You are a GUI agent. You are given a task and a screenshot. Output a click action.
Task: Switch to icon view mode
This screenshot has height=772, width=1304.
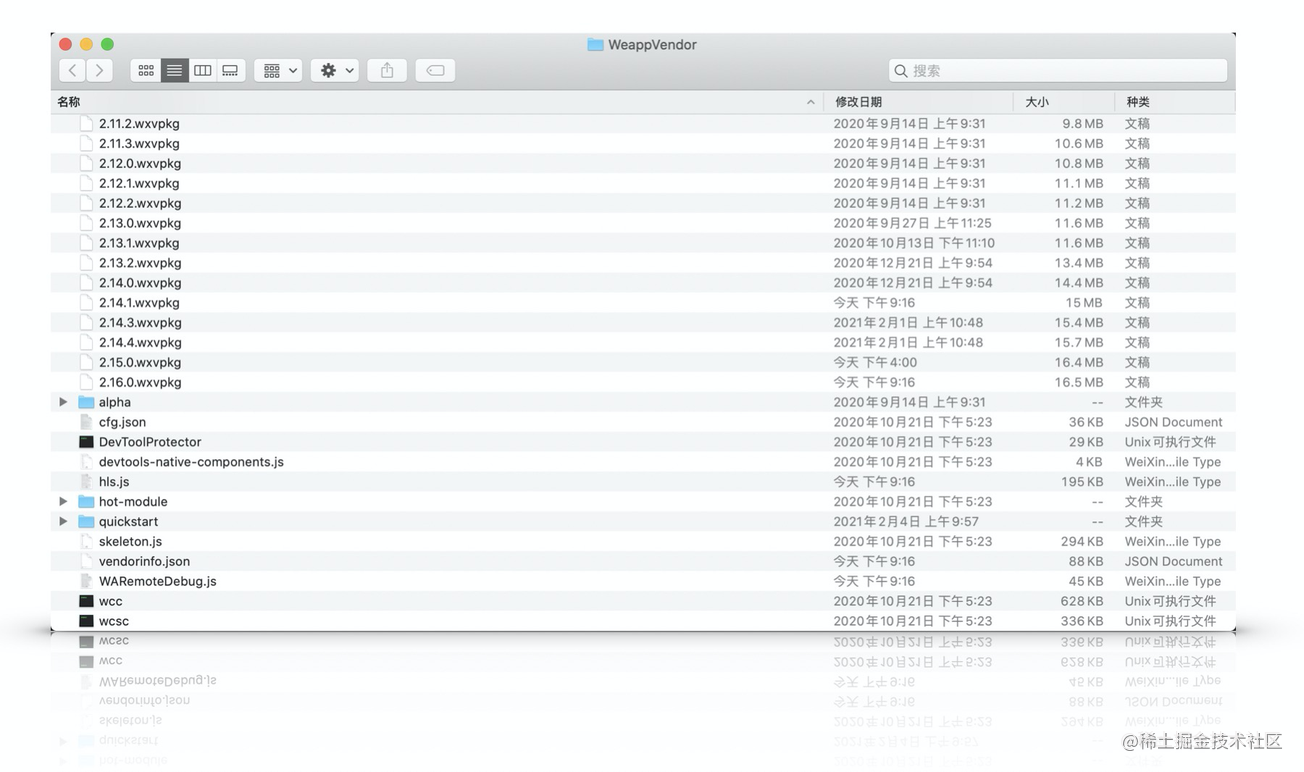point(146,70)
